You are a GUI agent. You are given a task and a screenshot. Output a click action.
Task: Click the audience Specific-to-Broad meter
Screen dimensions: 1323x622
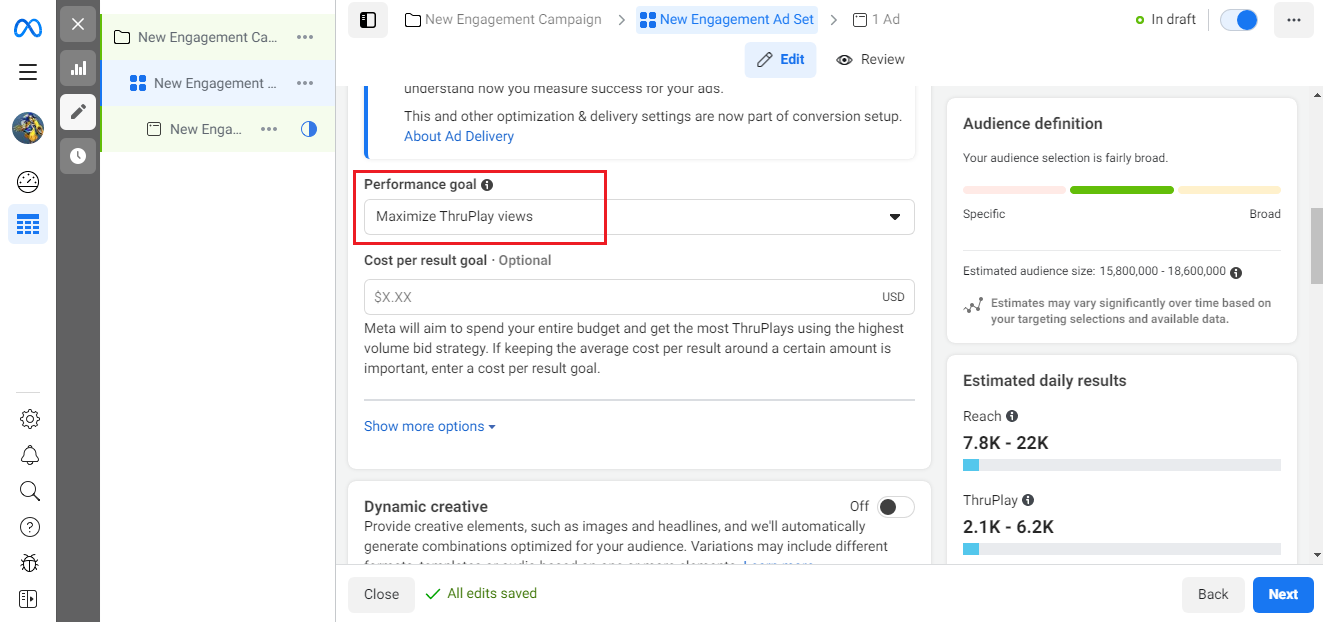[1122, 190]
